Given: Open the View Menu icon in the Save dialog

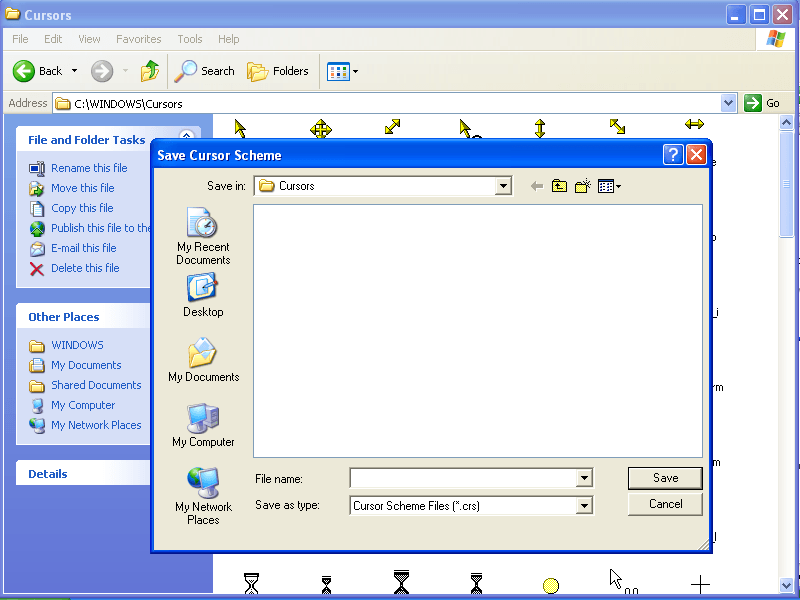Looking at the screenshot, I should 607,185.
